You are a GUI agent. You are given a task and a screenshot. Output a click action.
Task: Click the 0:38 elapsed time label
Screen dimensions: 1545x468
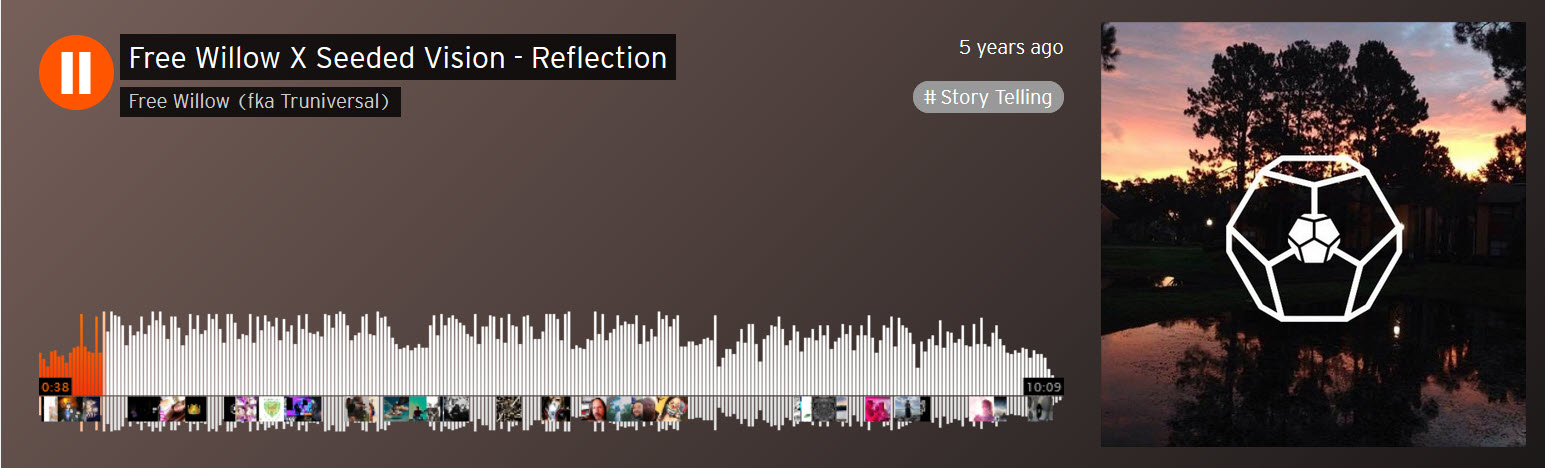point(56,387)
